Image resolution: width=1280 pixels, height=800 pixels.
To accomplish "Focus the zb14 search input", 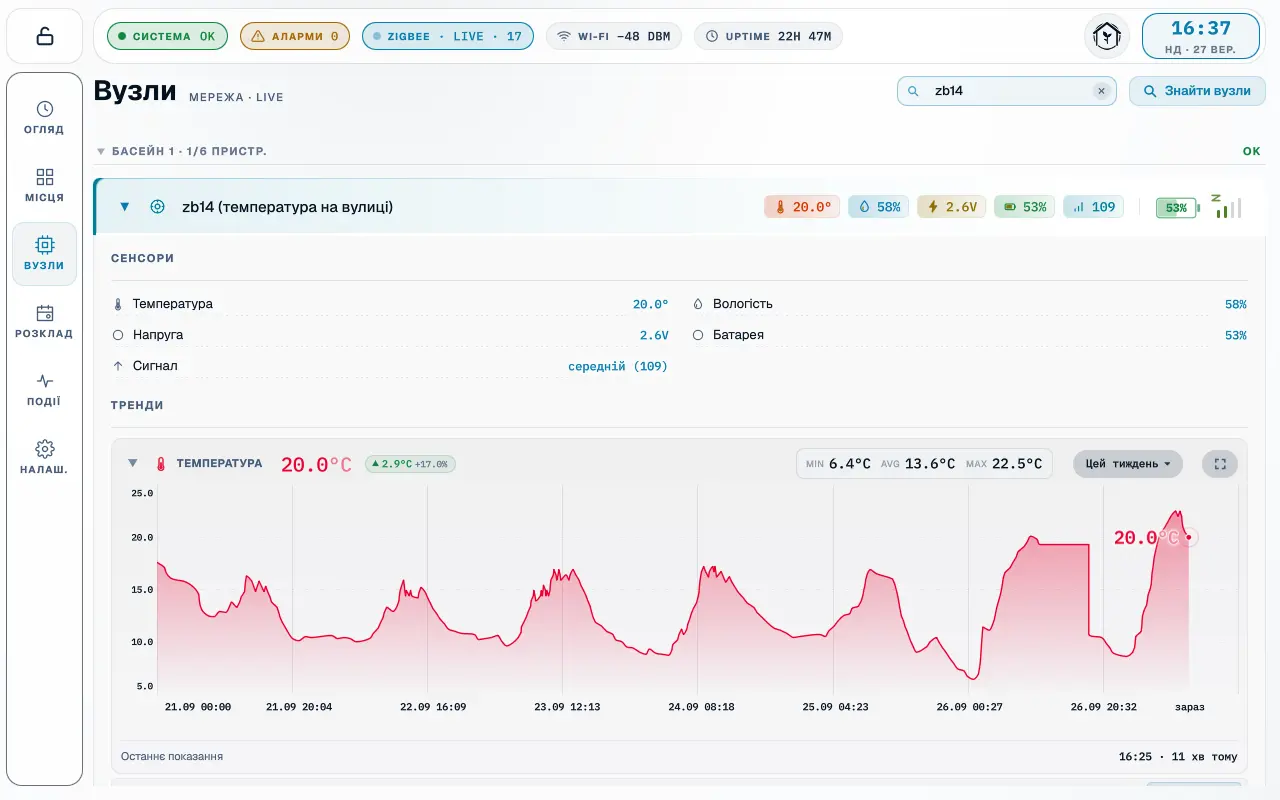I will click(x=1005, y=91).
